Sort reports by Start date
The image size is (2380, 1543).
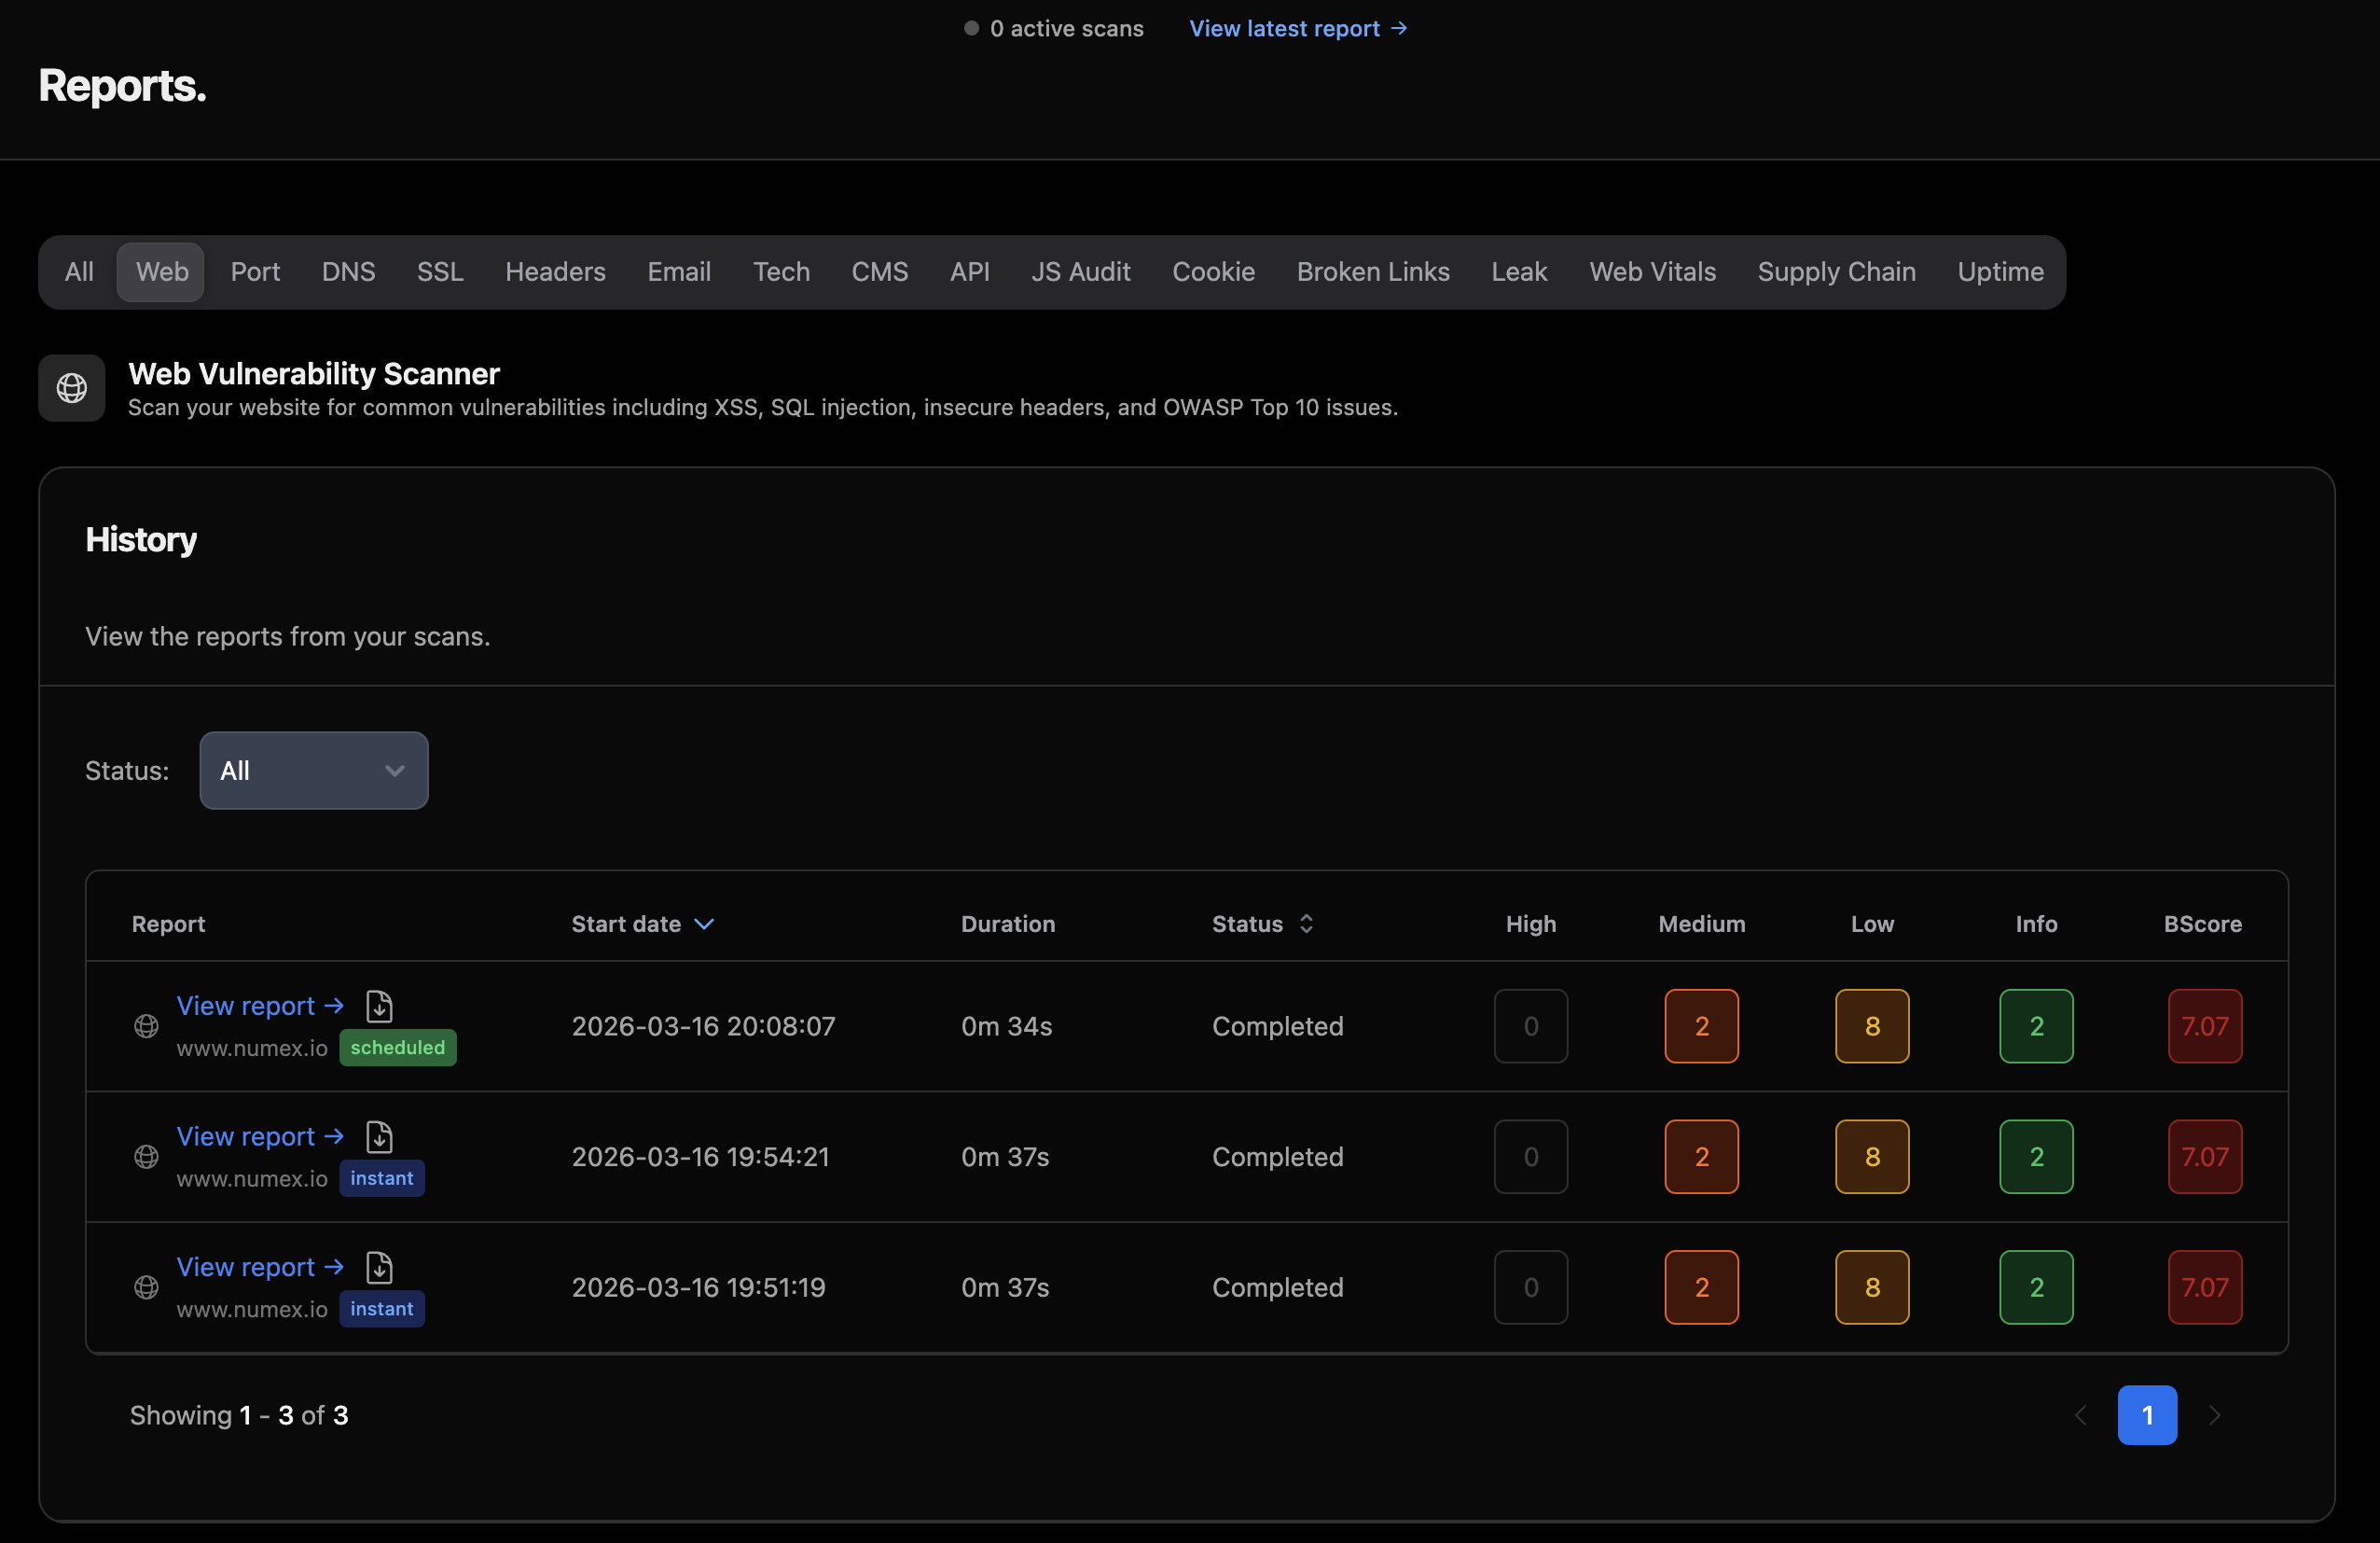(643, 923)
